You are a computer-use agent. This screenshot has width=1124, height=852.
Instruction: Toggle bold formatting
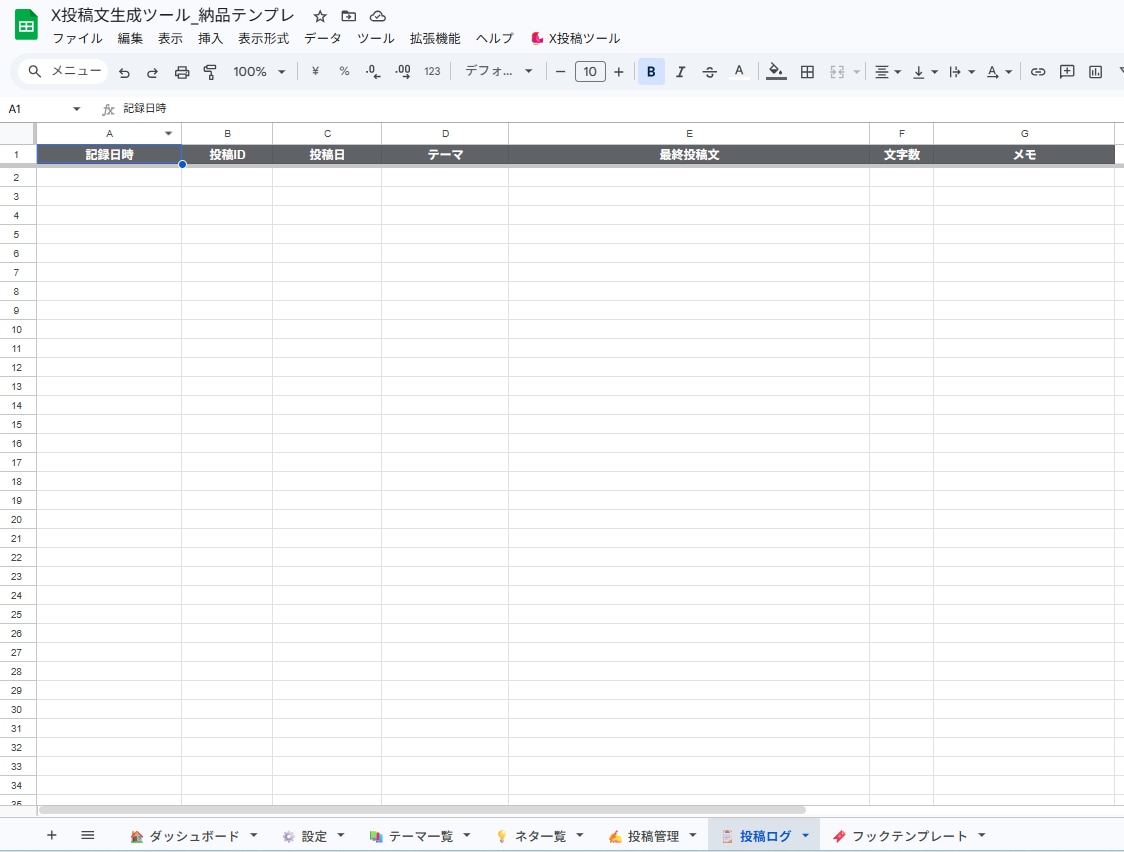[651, 72]
